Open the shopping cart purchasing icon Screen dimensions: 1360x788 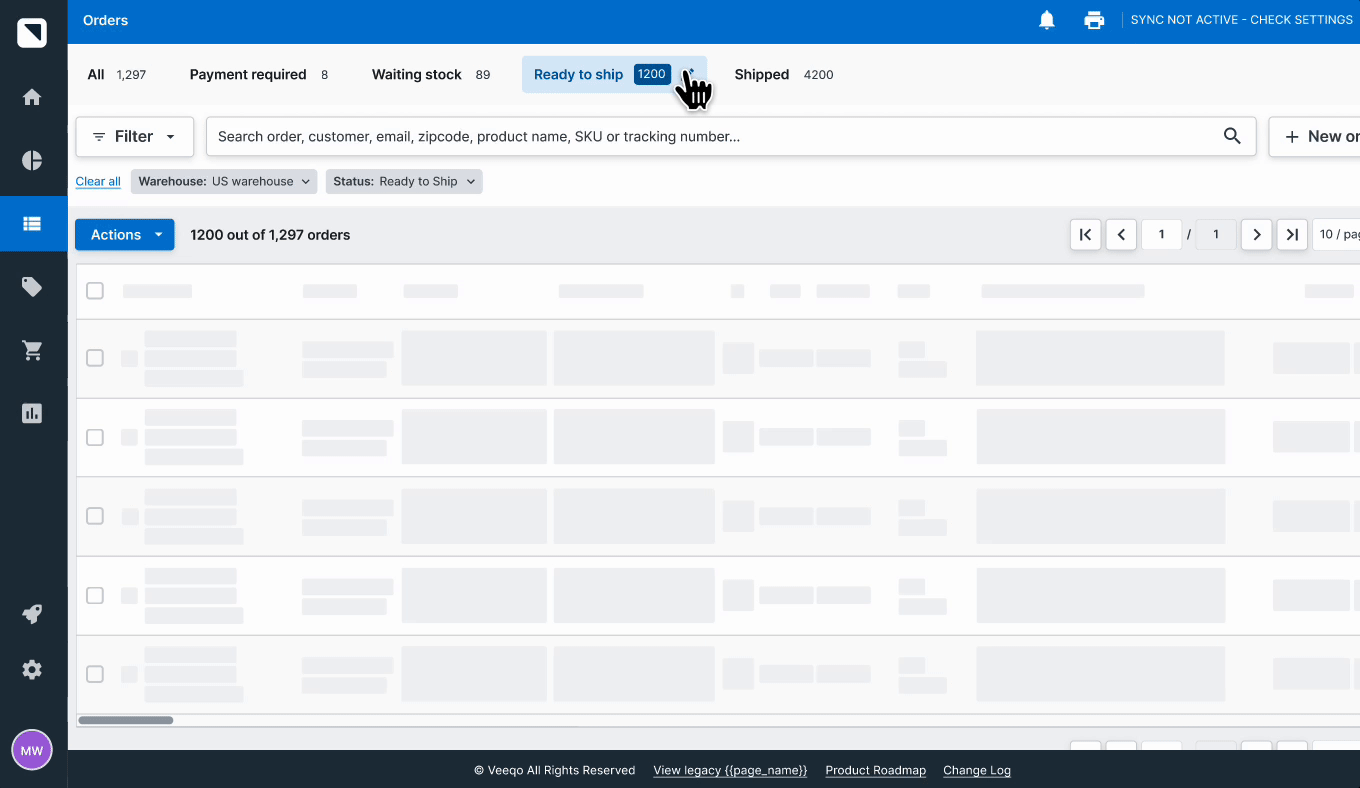tap(32, 350)
